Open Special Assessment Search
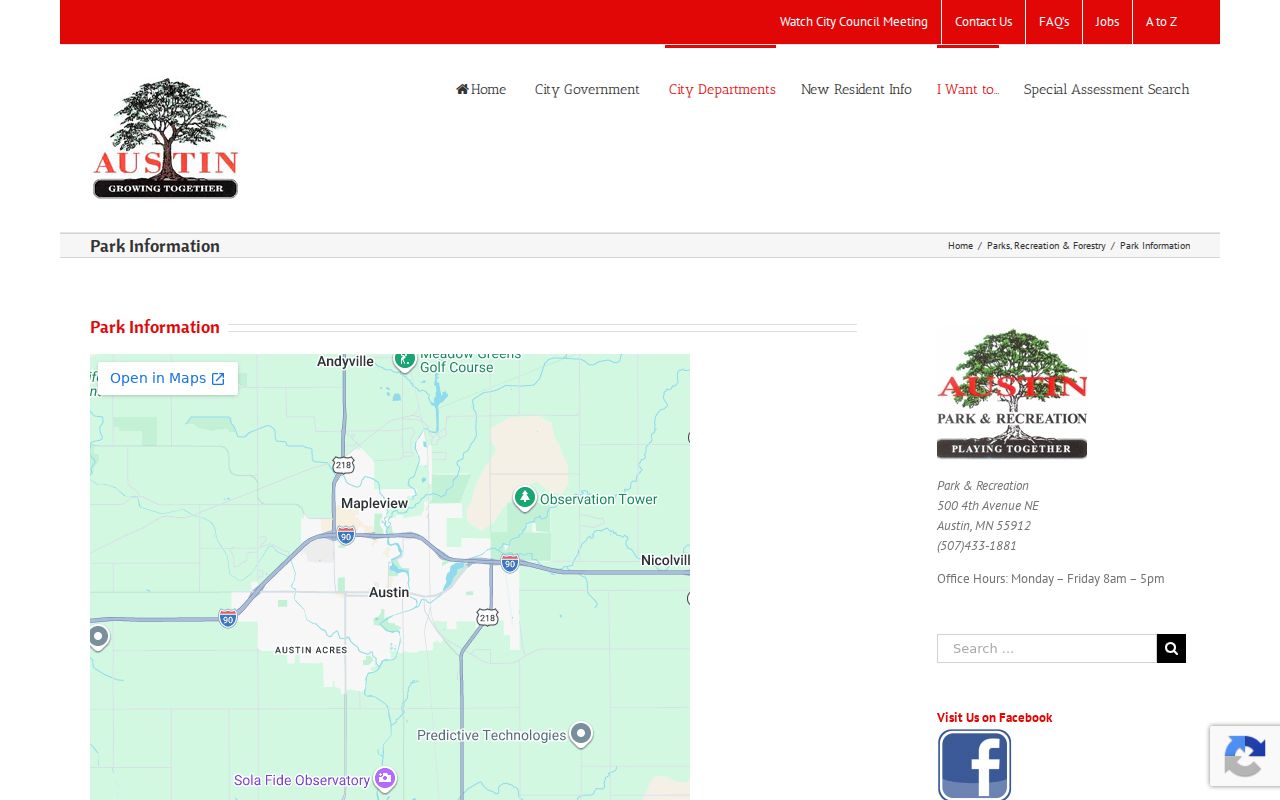1280x800 pixels. [1106, 89]
